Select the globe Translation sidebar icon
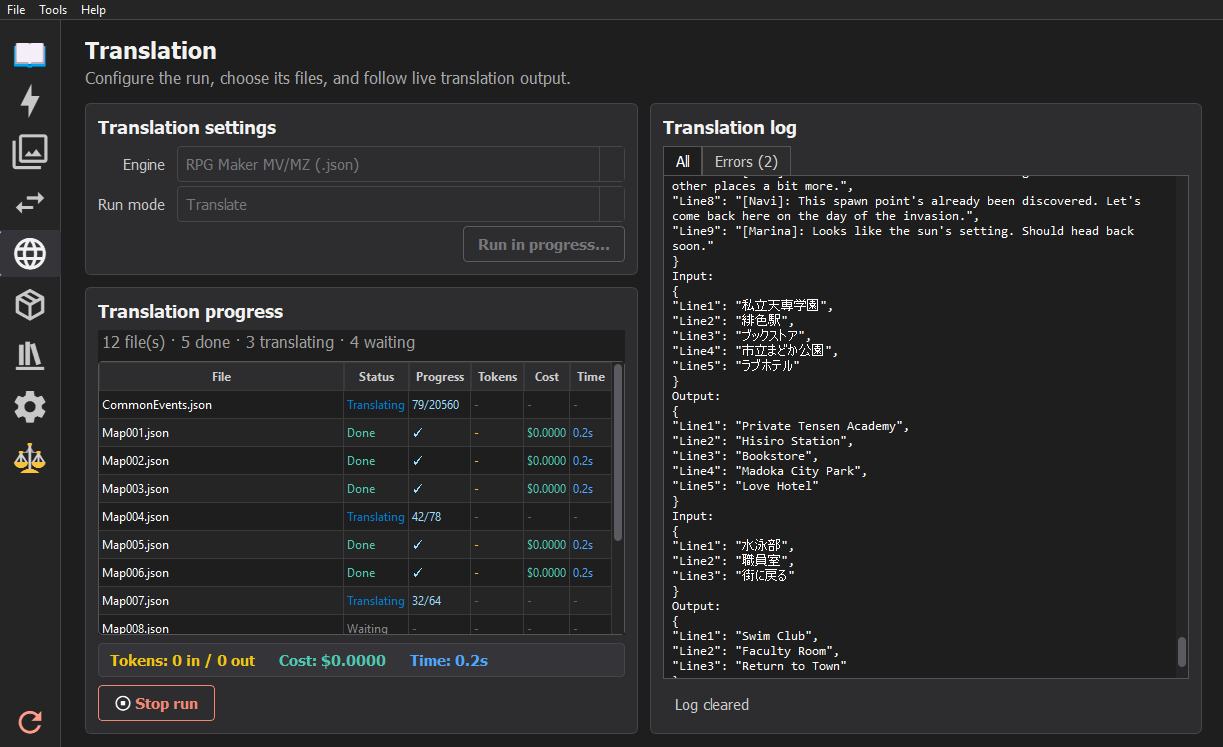 click(x=30, y=254)
